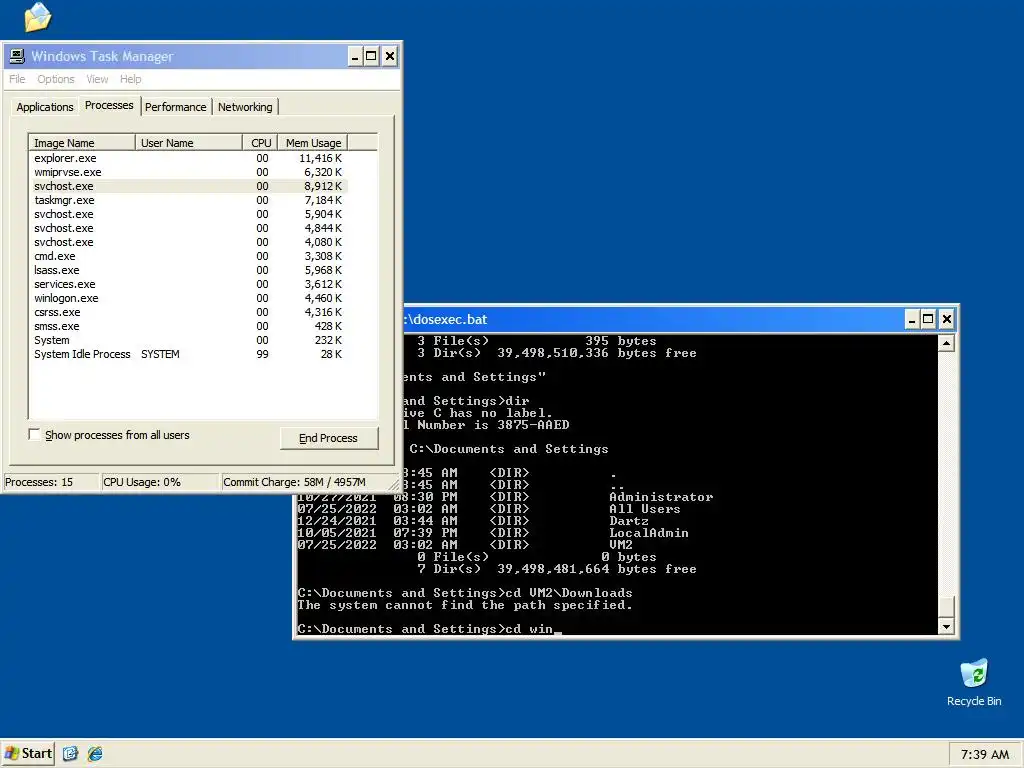Viewport: 1024px width, 768px height.
Task: Close the Windows Task Manager window
Action: point(389,56)
